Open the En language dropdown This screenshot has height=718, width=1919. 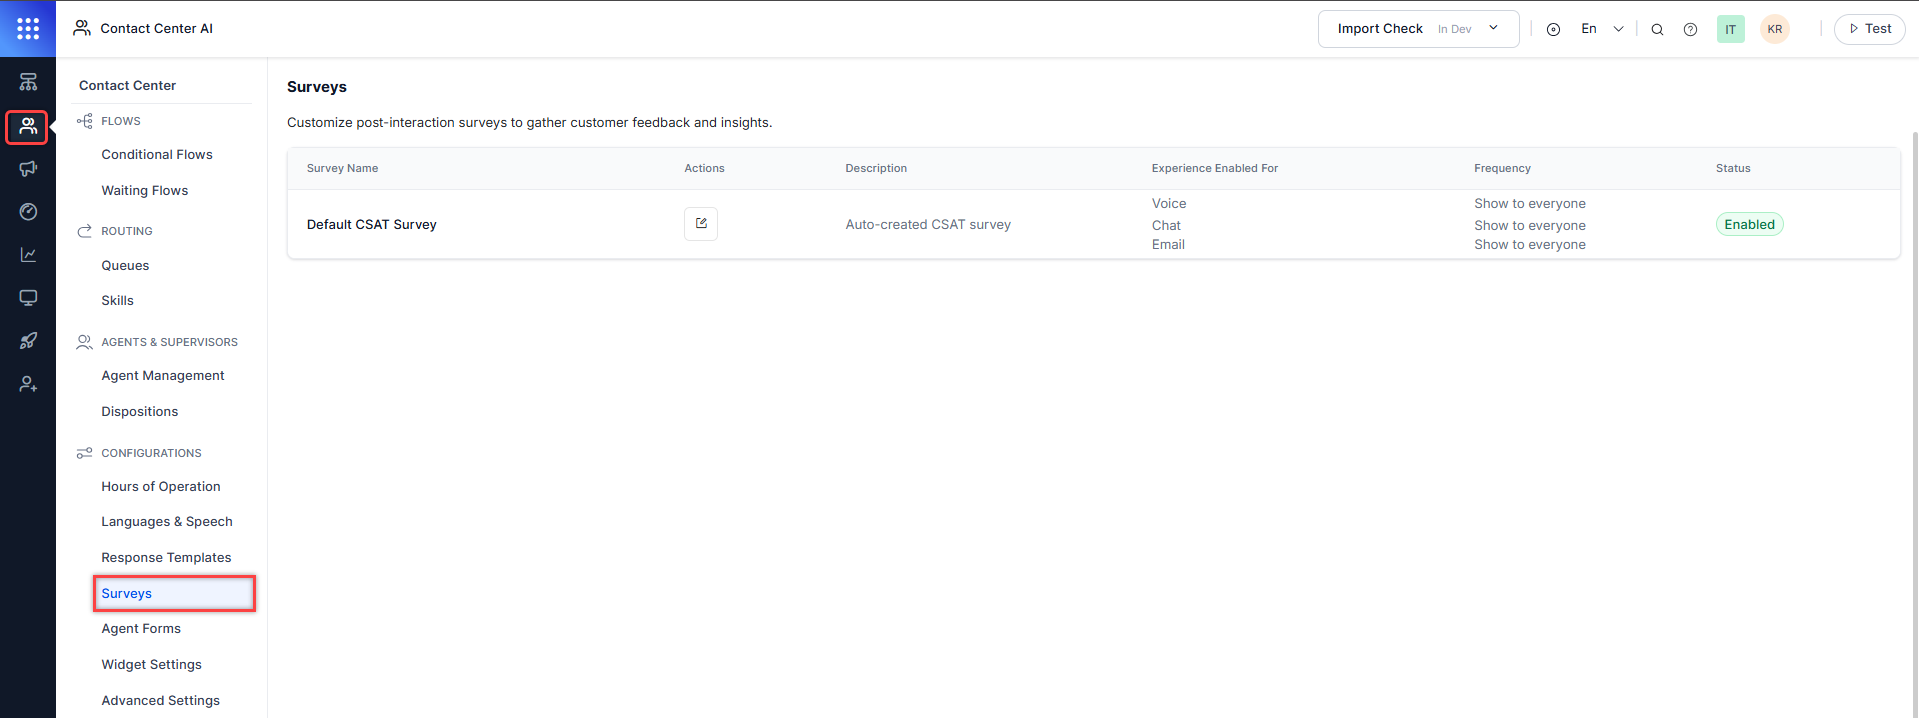[x=1601, y=29]
